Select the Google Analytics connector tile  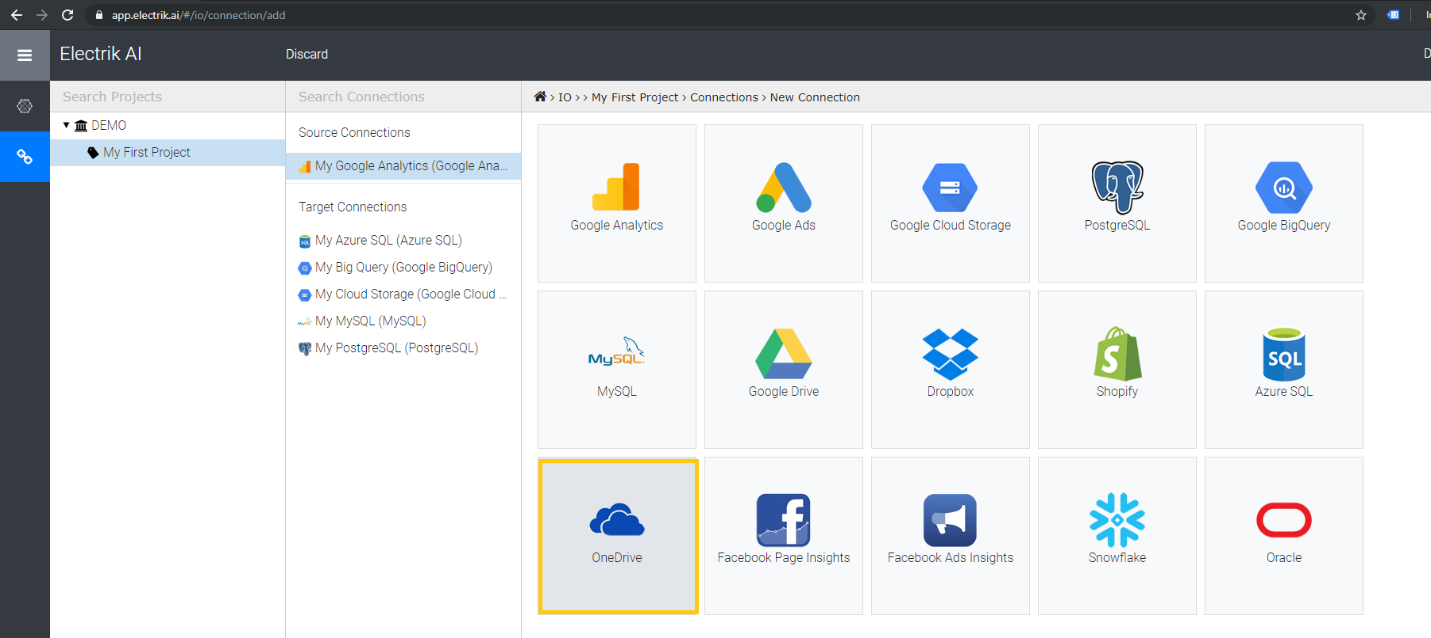click(616, 203)
